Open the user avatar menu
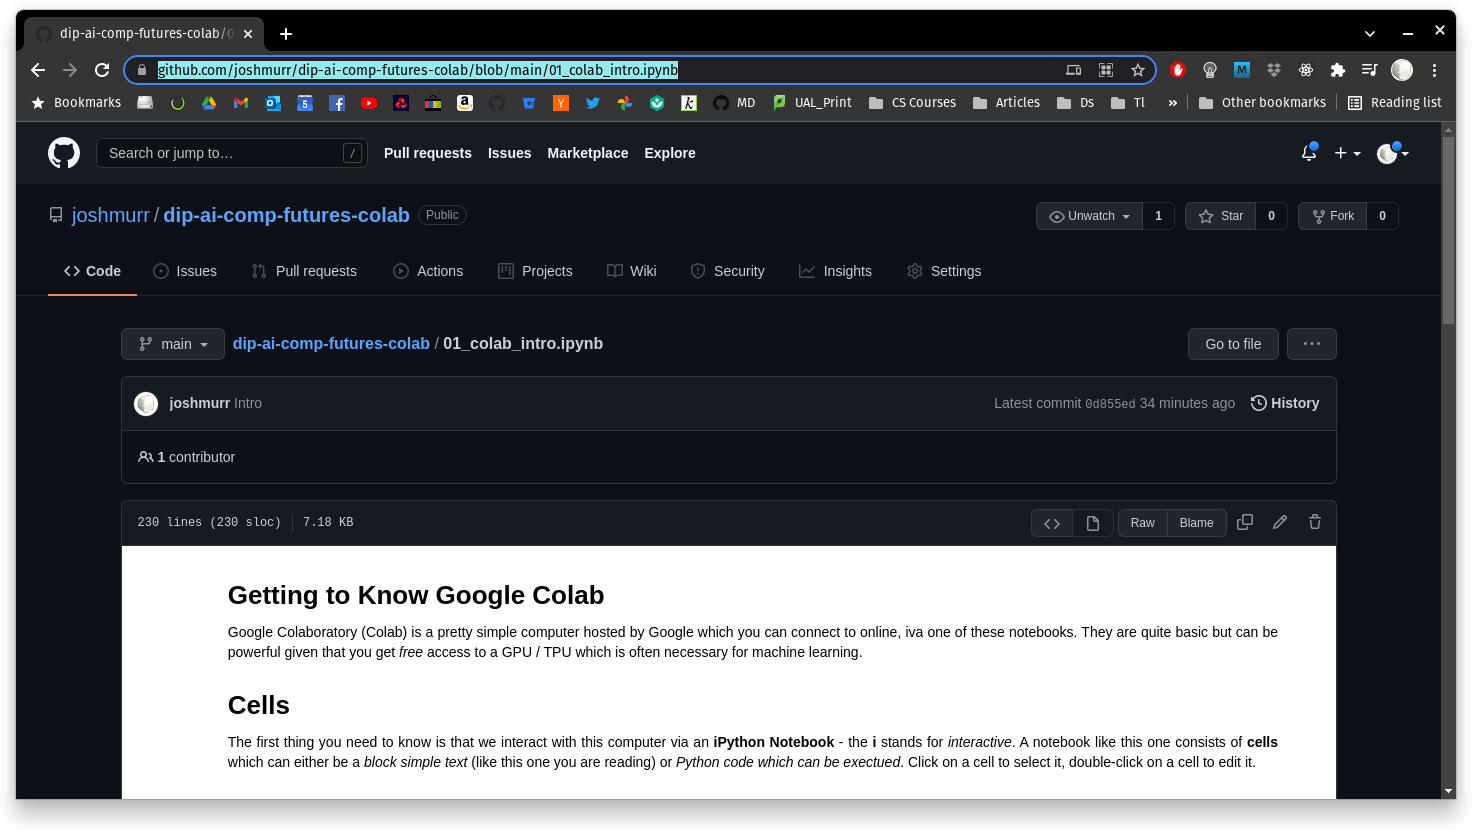The image size is (1472, 831). pos(1392,153)
